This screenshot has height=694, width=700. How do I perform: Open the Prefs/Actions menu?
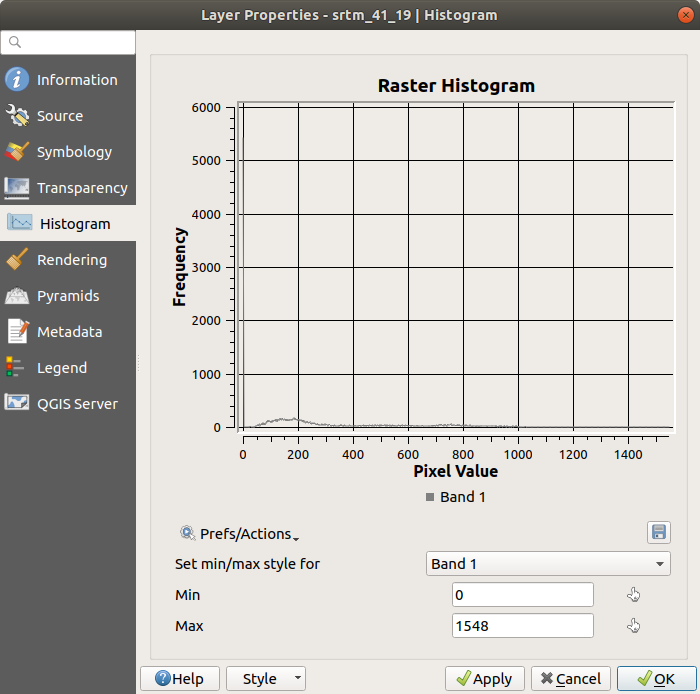point(240,534)
